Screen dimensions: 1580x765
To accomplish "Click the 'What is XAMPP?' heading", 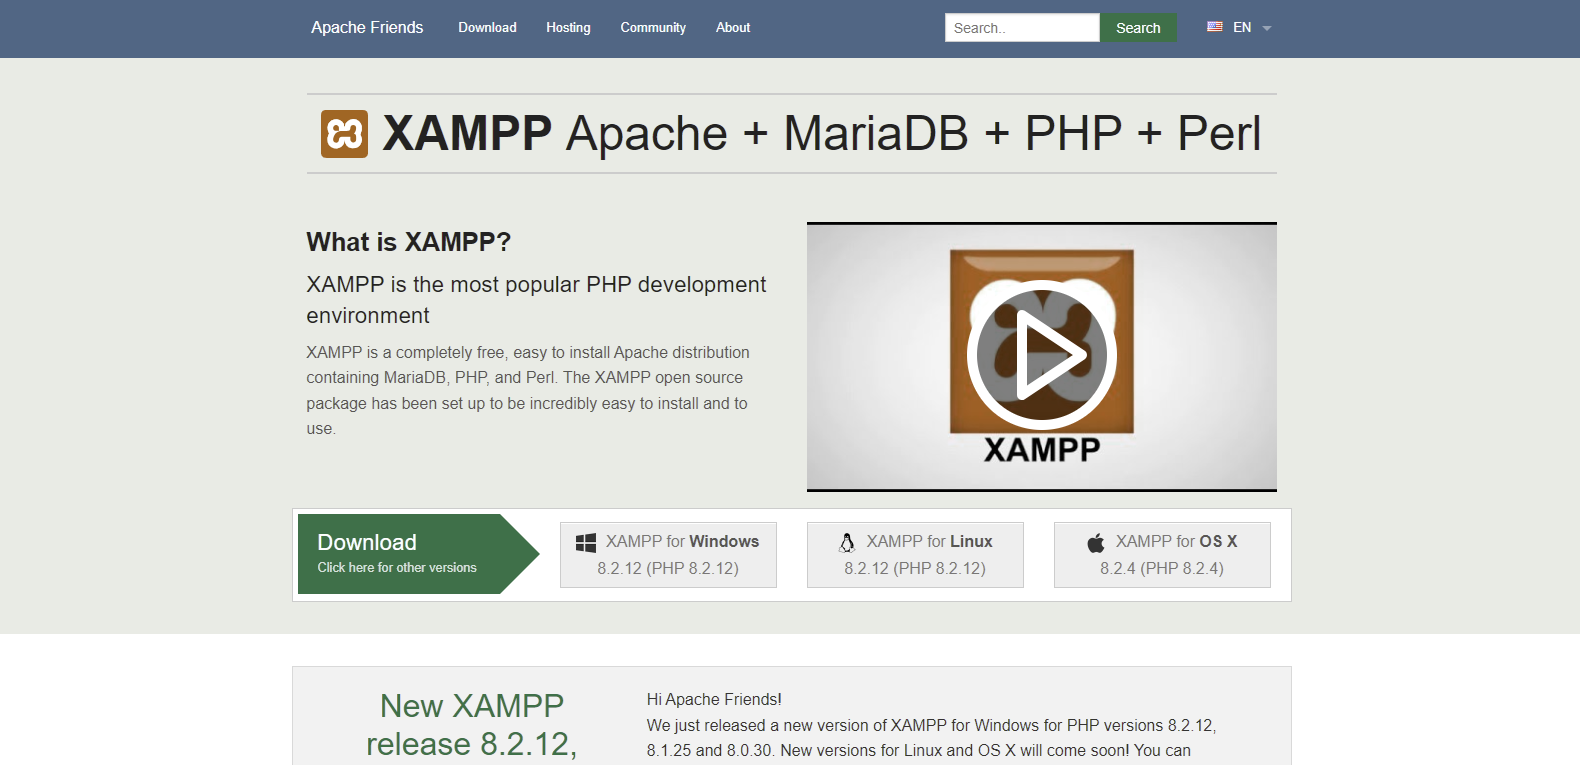I will 409,242.
